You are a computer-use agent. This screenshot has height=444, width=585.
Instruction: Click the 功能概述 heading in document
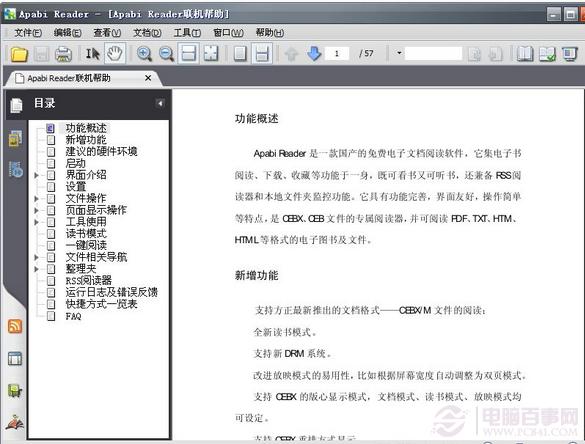click(x=256, y=119)
